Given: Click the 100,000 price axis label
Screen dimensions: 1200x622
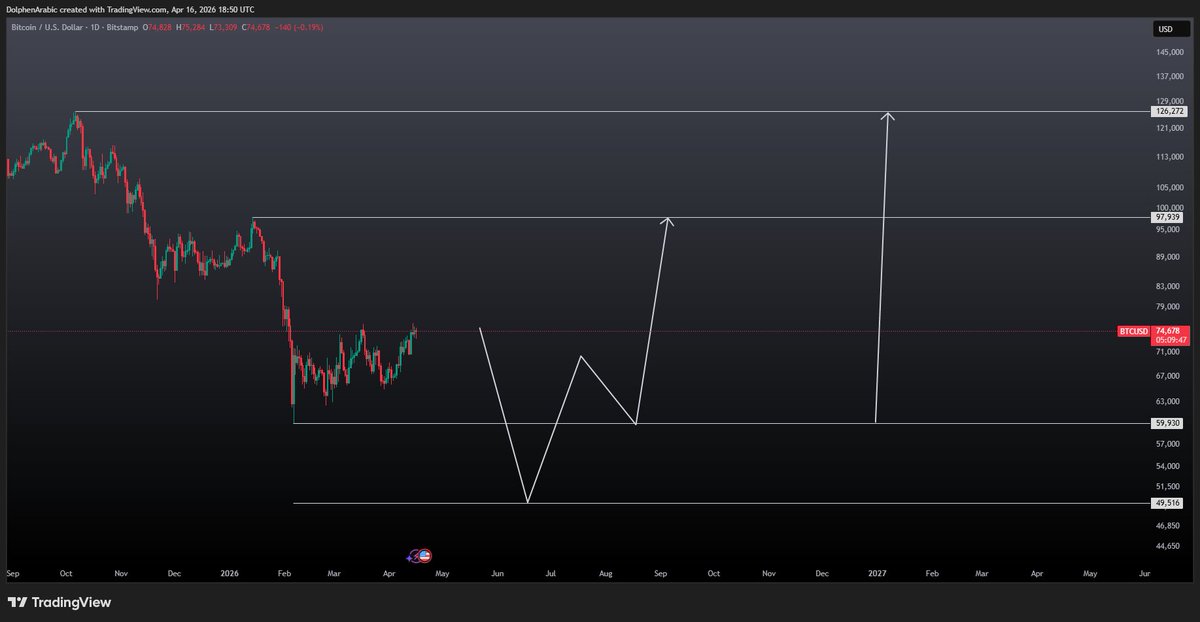Looking at the screenshot, I should 1169,207.
